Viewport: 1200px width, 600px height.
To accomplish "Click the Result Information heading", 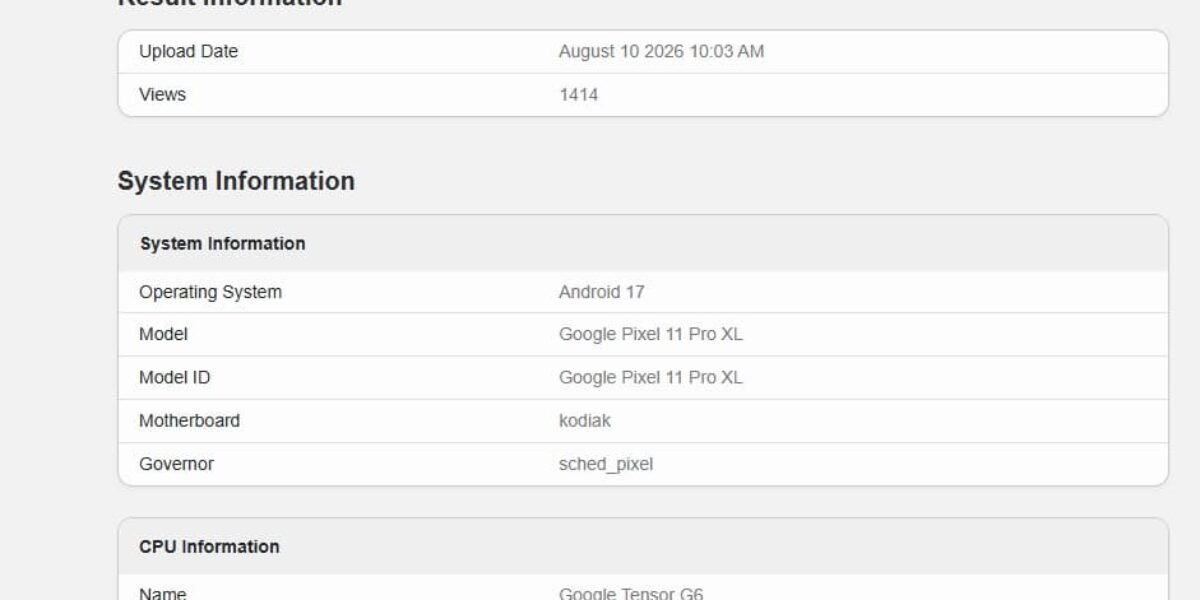I will [x=230, y=3].
